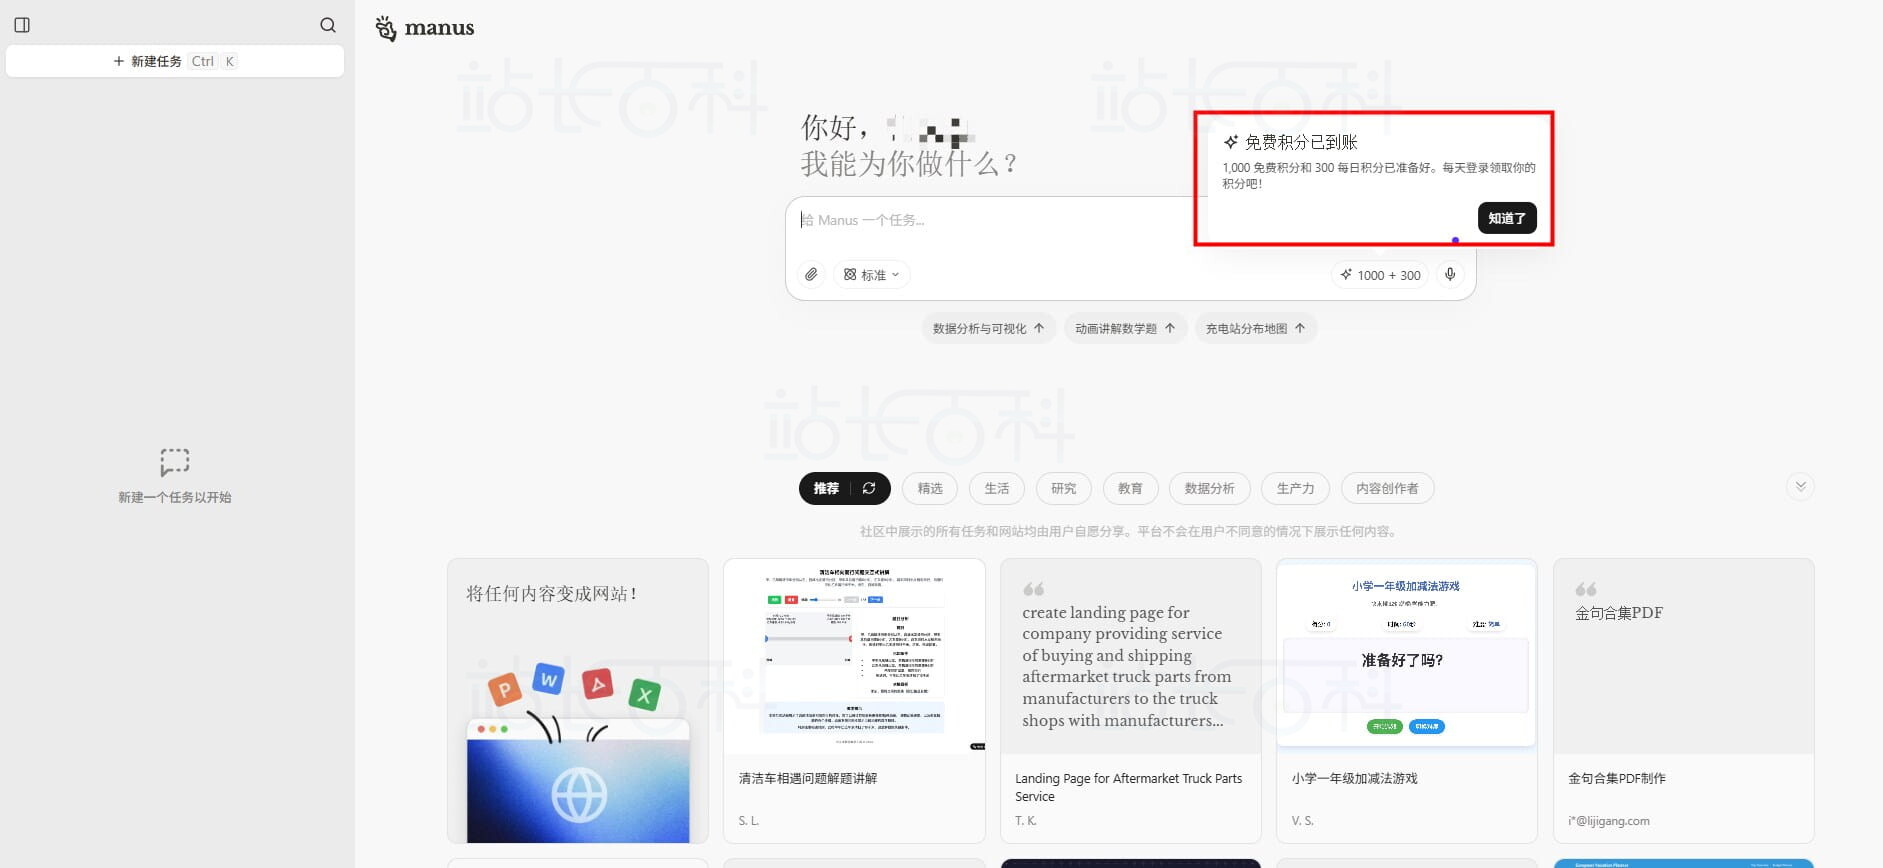Activate the microphone voice input
Screen dimensions: 1883x868
pos(1450,275)
